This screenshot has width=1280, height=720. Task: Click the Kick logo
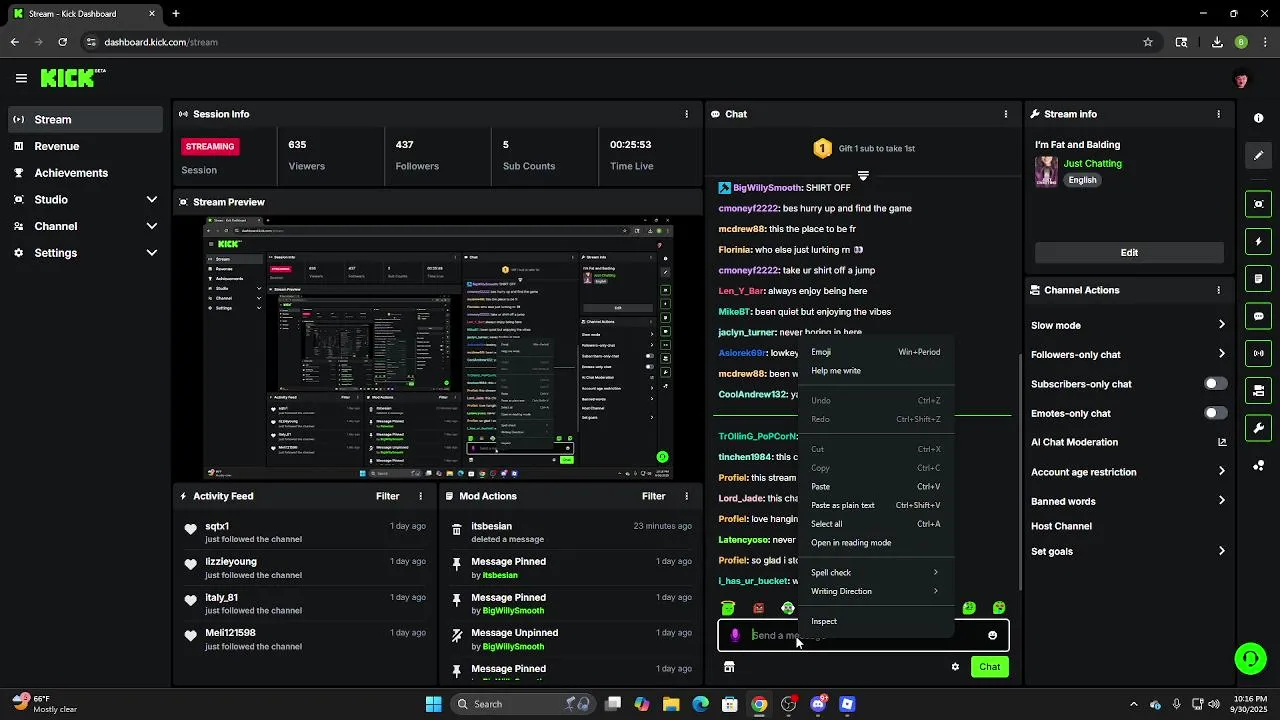pyautogui.click(x=72, y=77)
